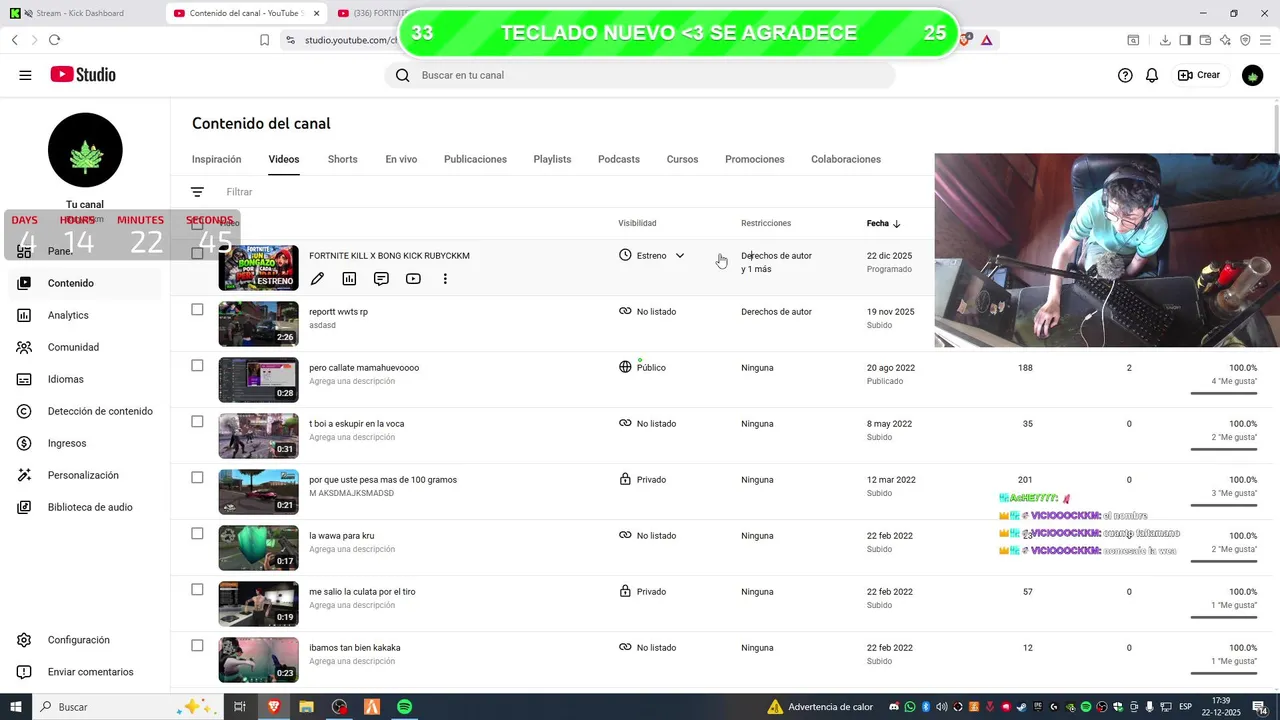Click the Task View taskbar icon
1280x720 pixels.
[x=240, y=707]
